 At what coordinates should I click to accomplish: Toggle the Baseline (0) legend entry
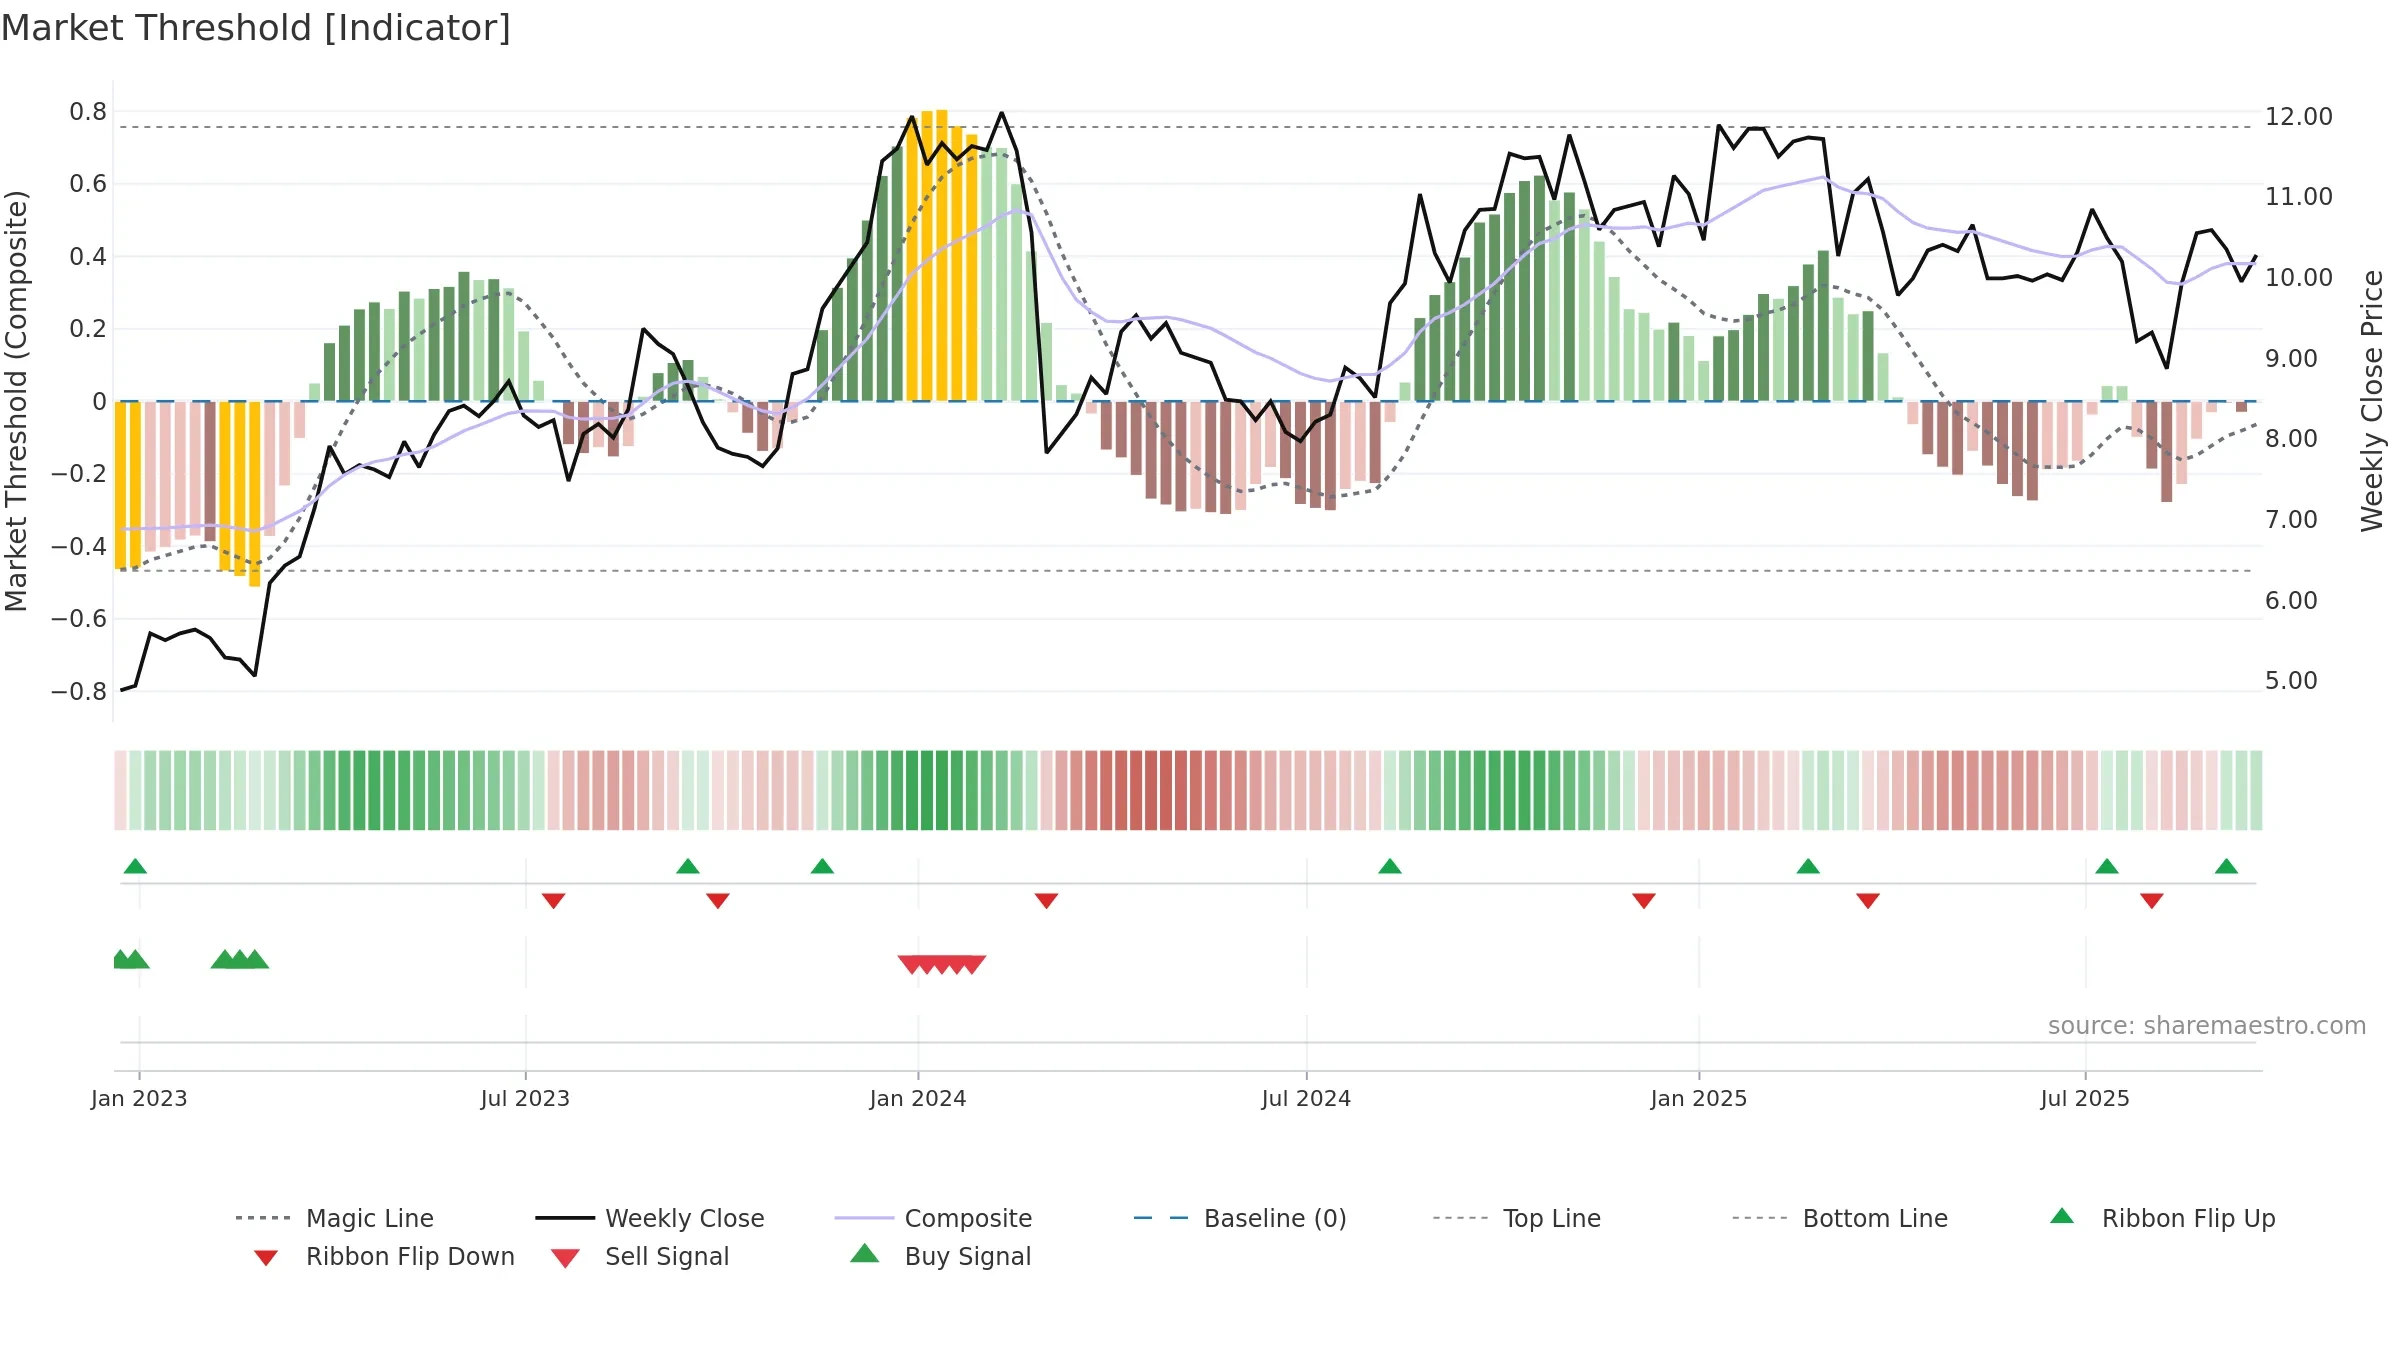point(1240,1218)
